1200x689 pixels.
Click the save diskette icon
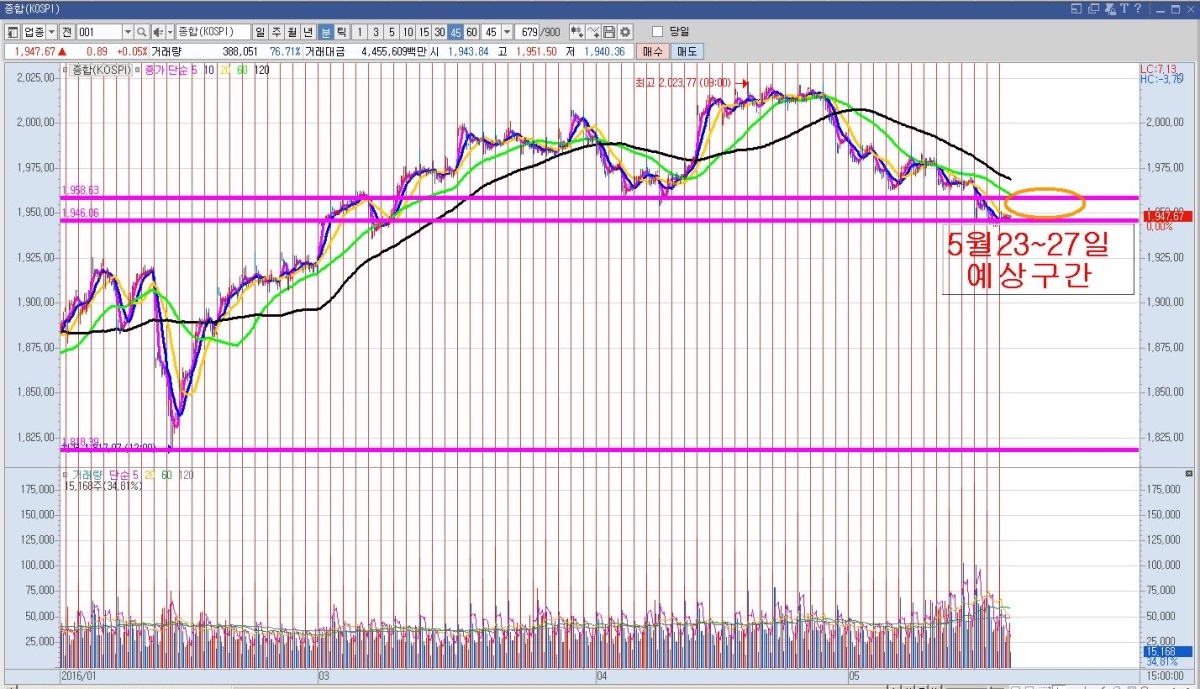click(x=609, y=32)
